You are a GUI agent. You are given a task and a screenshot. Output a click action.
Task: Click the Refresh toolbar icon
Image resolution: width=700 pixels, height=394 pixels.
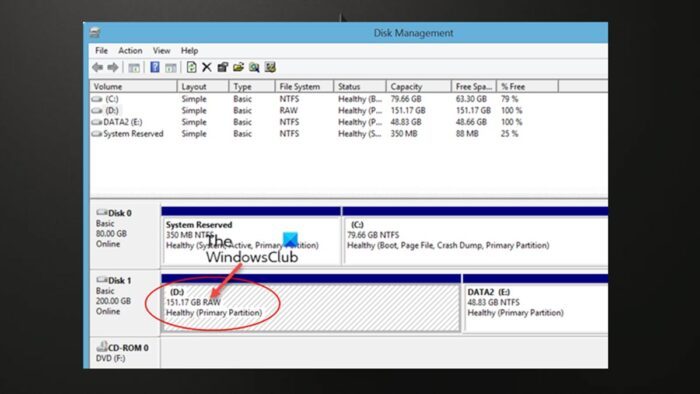[x=191, y=67]
